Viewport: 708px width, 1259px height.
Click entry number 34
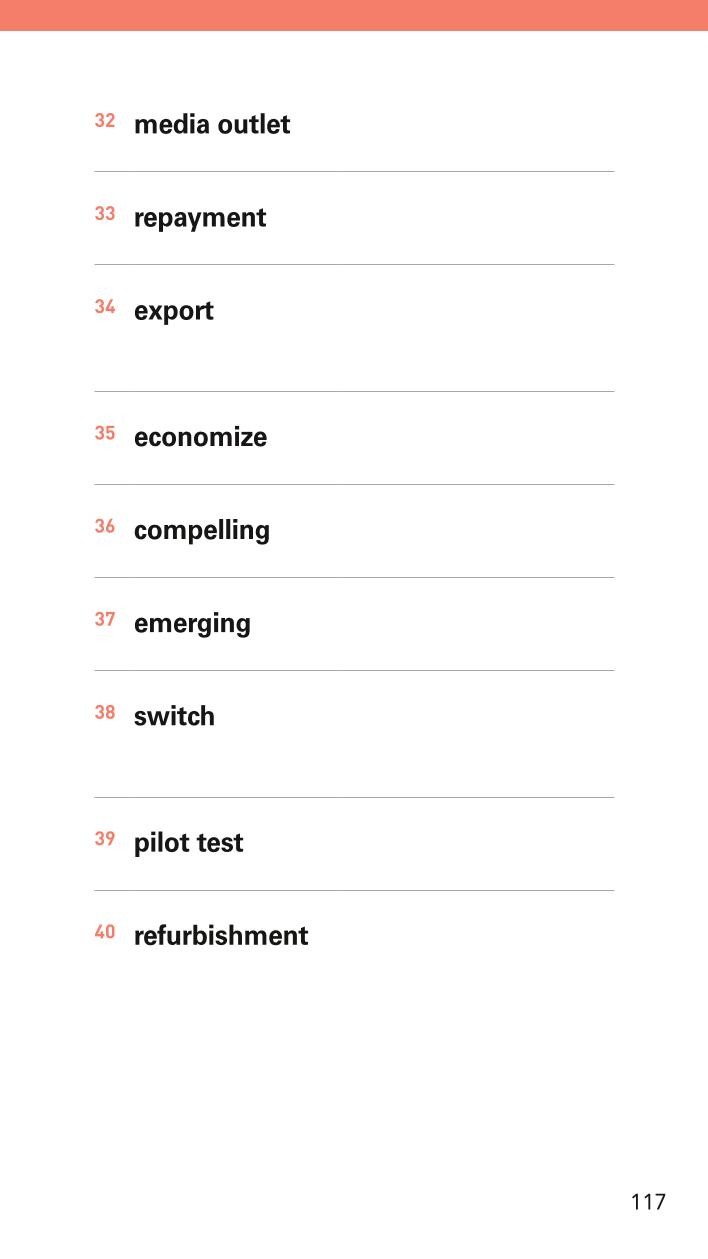(x=105, y=307)
